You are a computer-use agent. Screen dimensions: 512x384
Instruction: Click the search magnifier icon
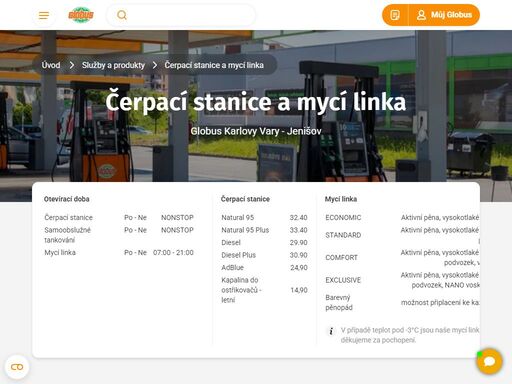[x=122, y=15]
